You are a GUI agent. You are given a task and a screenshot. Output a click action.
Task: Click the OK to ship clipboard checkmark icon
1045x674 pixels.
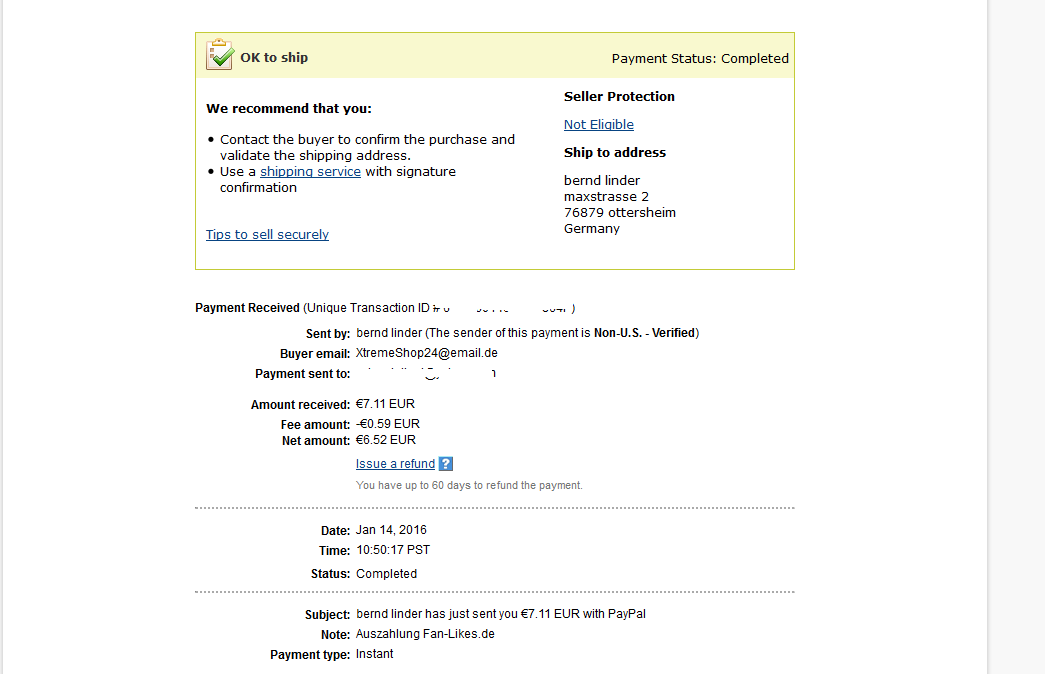pyautogui.click(x=220, y=55)
